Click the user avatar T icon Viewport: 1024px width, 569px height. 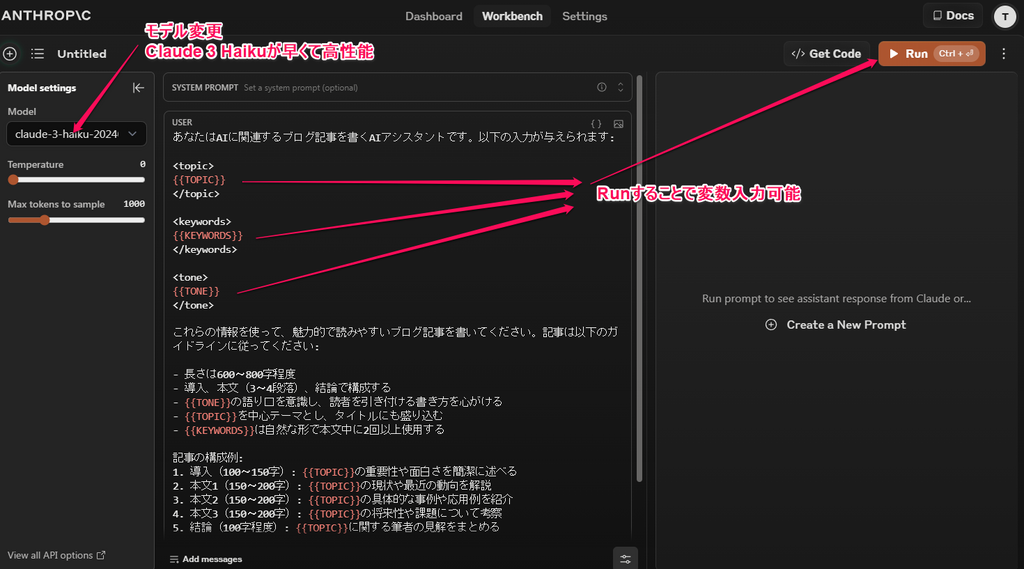click(1004, 16)
